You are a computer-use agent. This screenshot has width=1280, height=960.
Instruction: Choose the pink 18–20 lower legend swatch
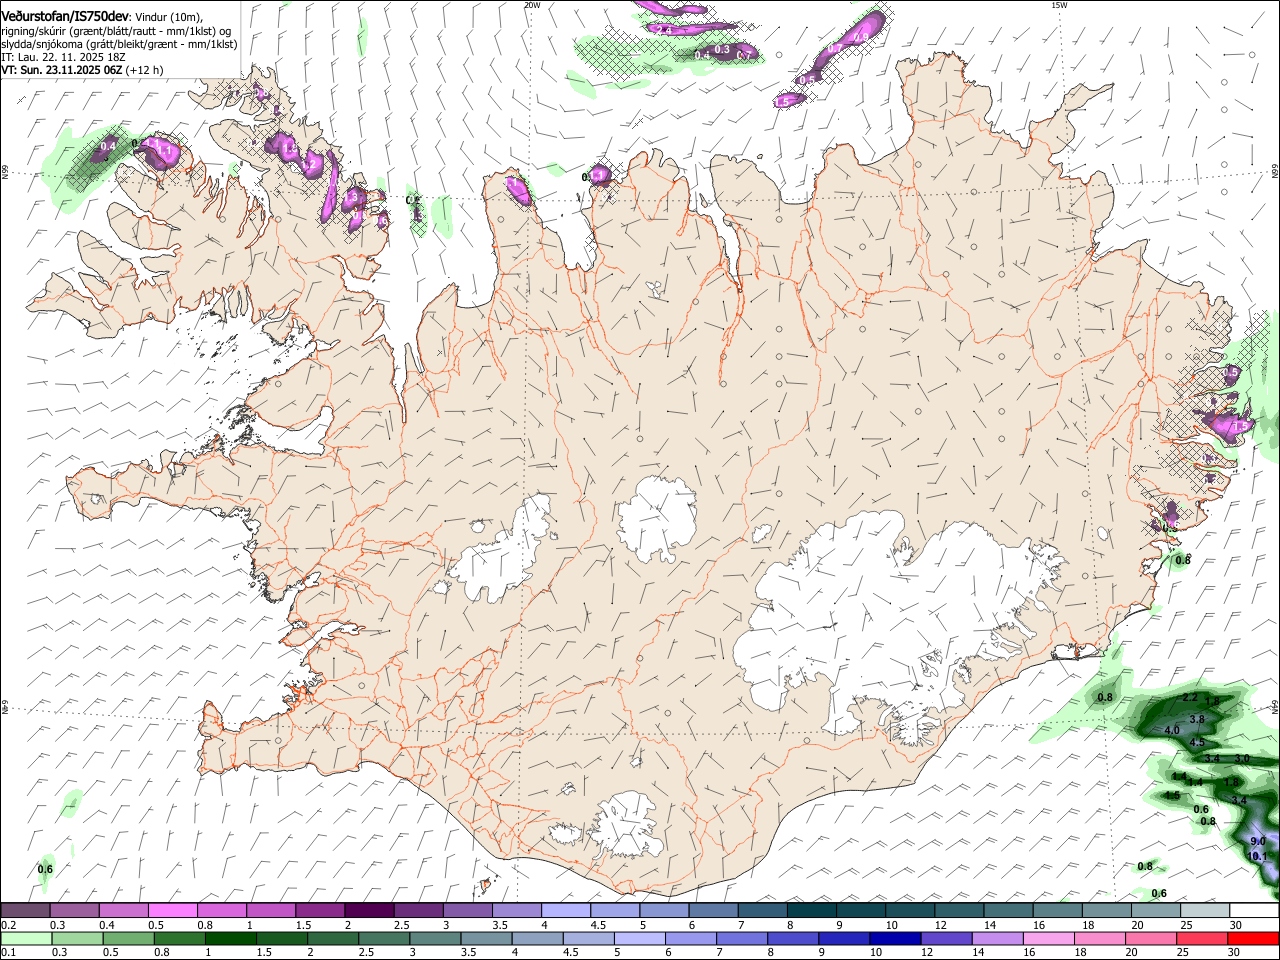click(x=1100, y=938)
